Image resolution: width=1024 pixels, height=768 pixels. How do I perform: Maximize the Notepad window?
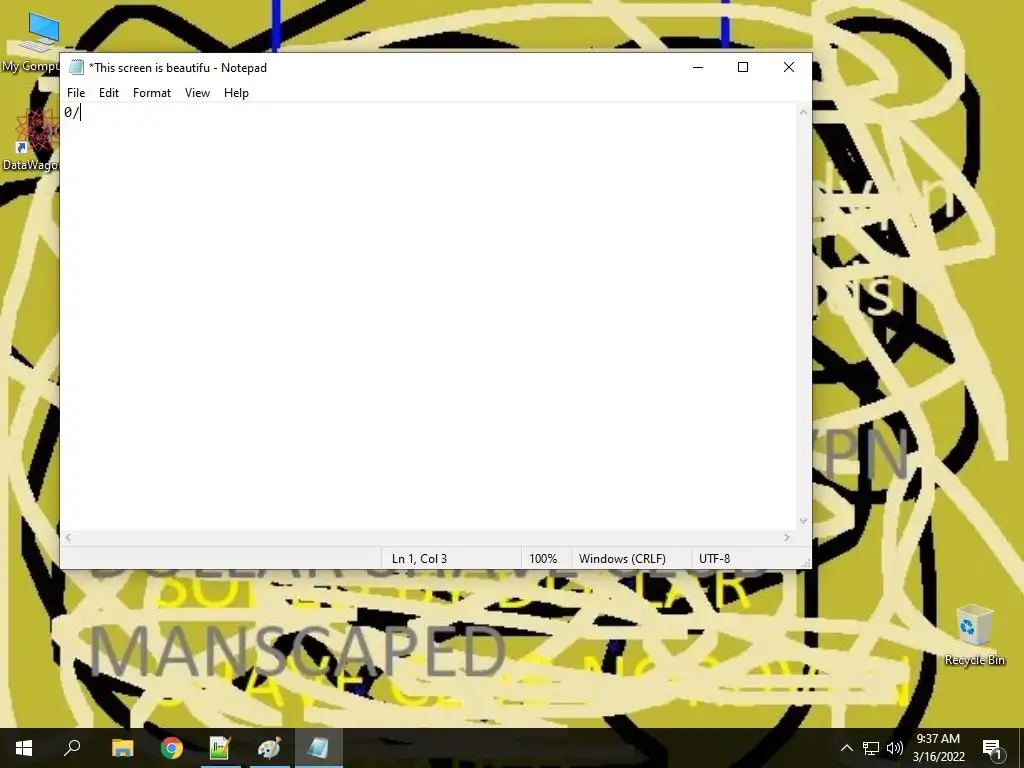743,67
